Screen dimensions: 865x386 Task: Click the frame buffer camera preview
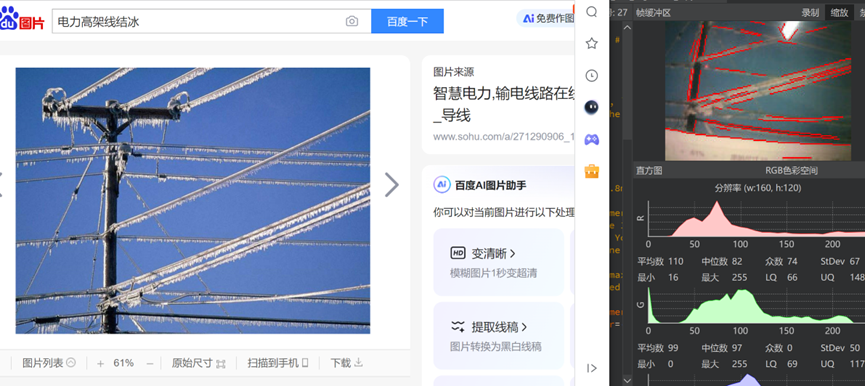(758, 91)
